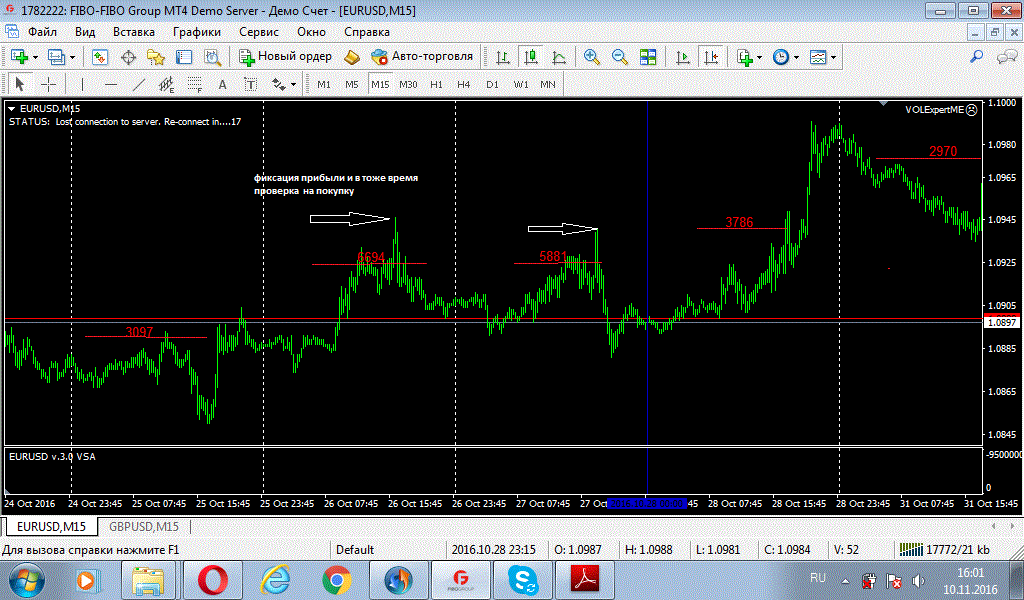Zoom in on the chart
The image size is (1024, 600).
592,57
